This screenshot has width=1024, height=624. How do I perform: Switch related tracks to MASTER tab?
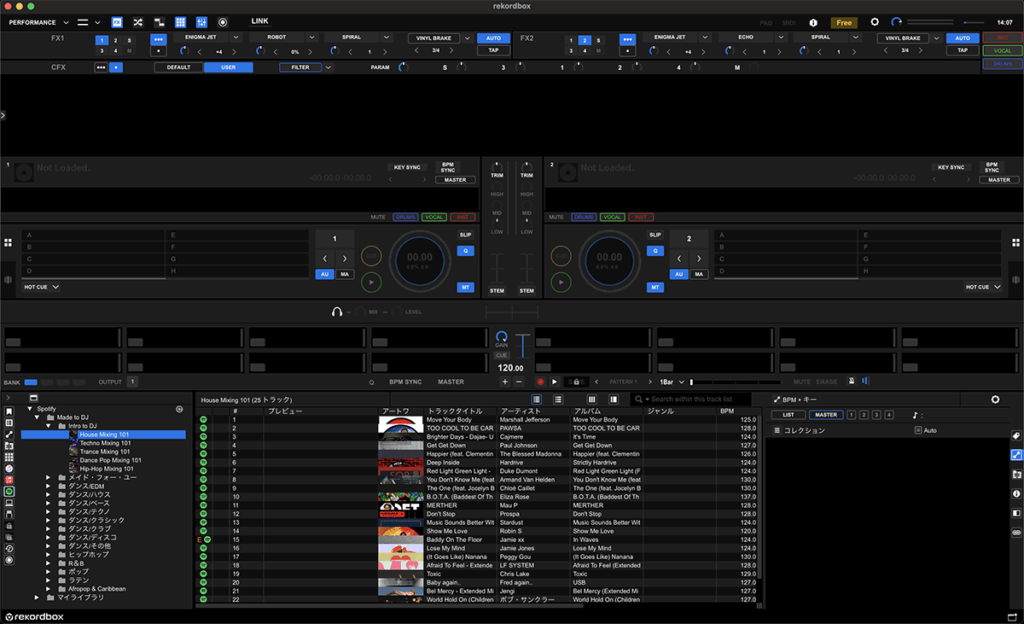coord(825,415)
